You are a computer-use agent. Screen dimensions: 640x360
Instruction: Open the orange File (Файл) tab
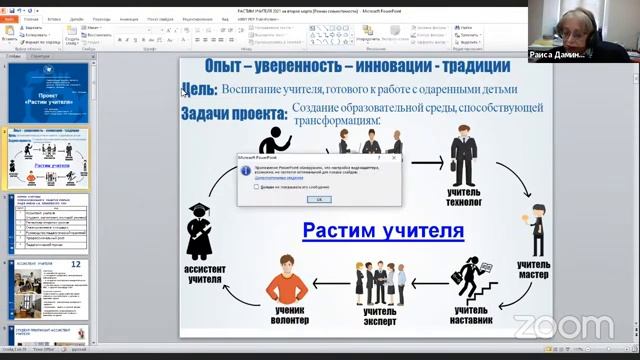(x=9, y=19)
